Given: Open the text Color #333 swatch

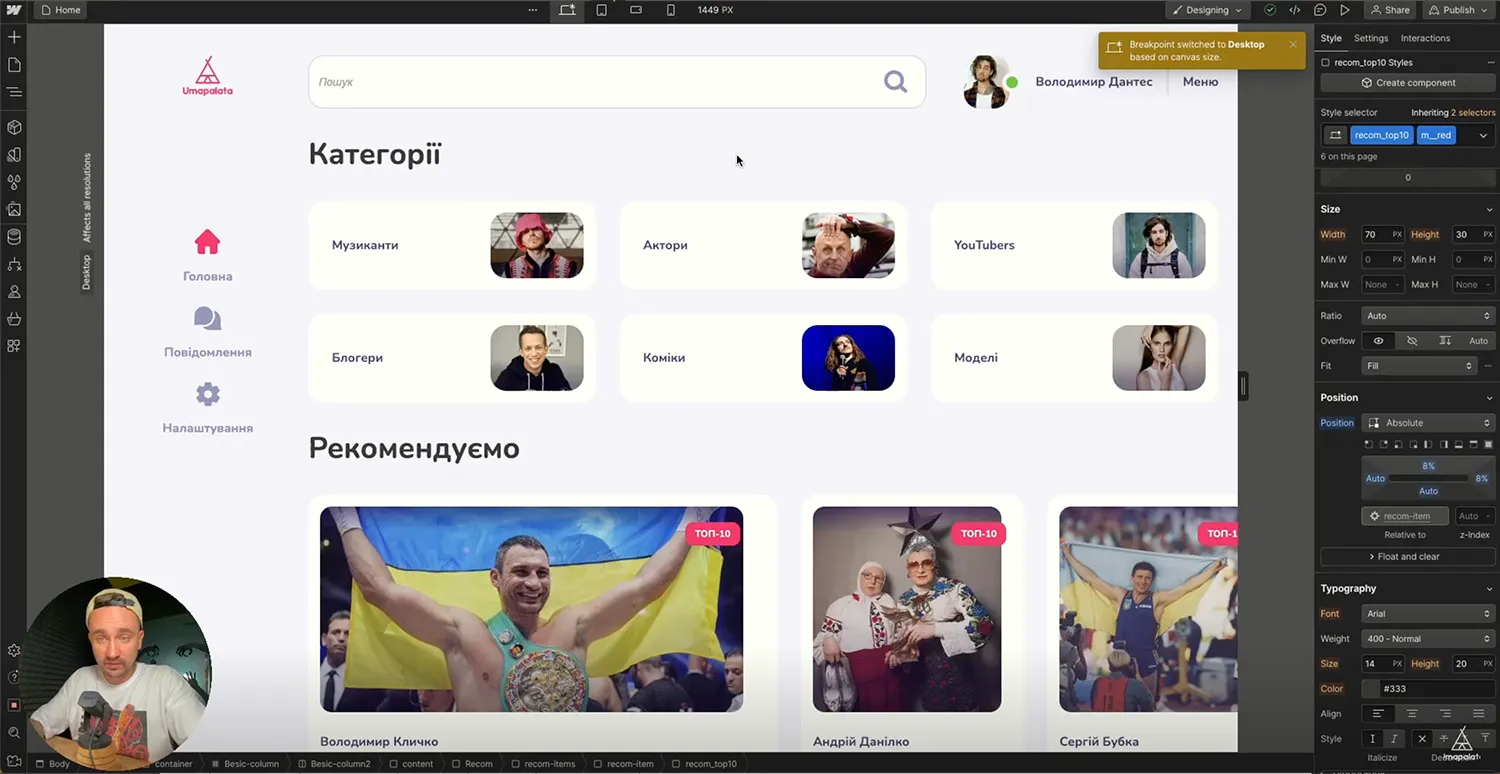Looking at the screenshot, I should tap(1371, 689).
